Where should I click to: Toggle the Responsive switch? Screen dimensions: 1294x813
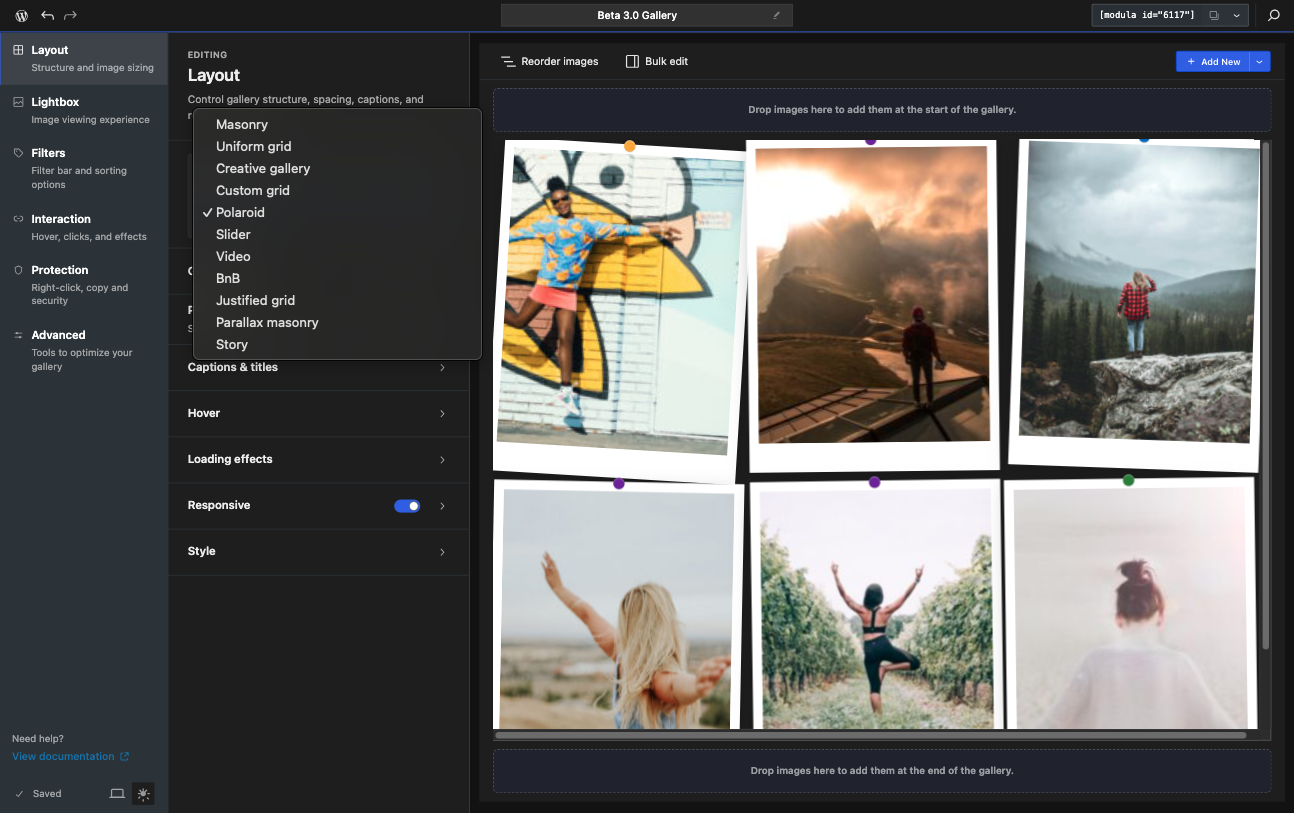click(407, 506)
